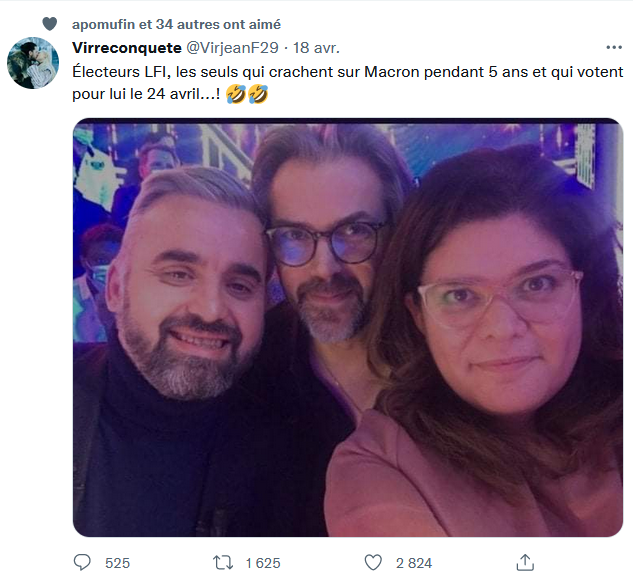Click the 525 replies count
Image resolution: width=633 pixels, height=579 pixels.
click(x=117, y=563)
